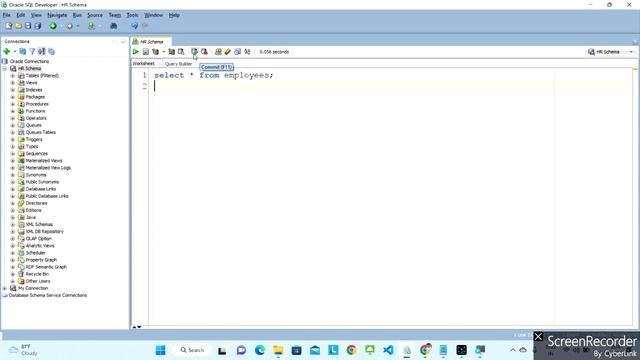Select the Functions tree item
Screen dimensions: 640x360
(36, 111)
